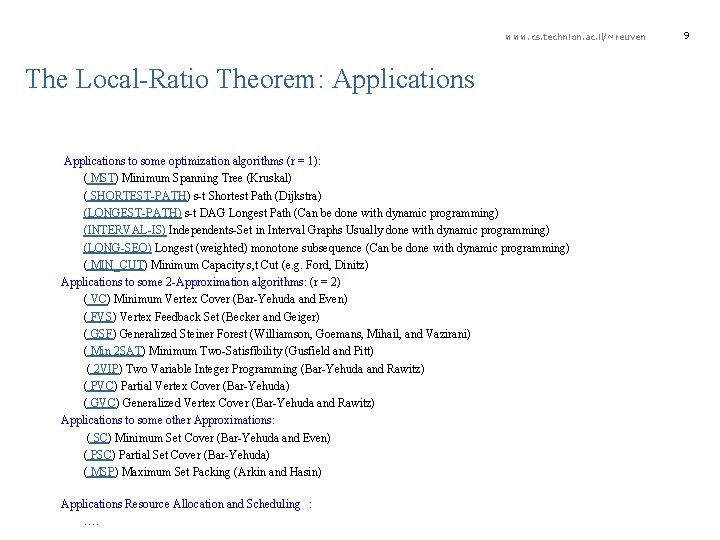The width and height of the screenshot is (720, 540).
Task: Follow the MIN_CUT hyperlink
Action: click(x=116, y=265)
